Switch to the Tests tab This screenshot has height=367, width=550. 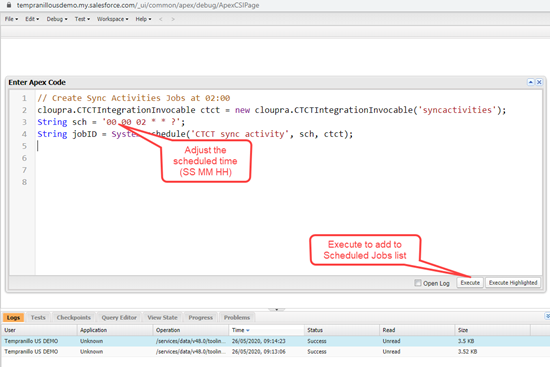(38, 318)
